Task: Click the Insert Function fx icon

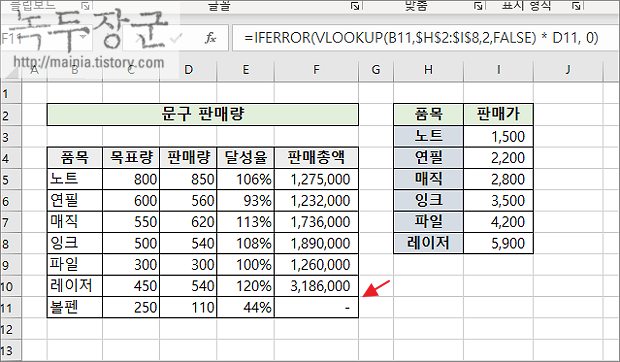Action: tap(210, 38)
